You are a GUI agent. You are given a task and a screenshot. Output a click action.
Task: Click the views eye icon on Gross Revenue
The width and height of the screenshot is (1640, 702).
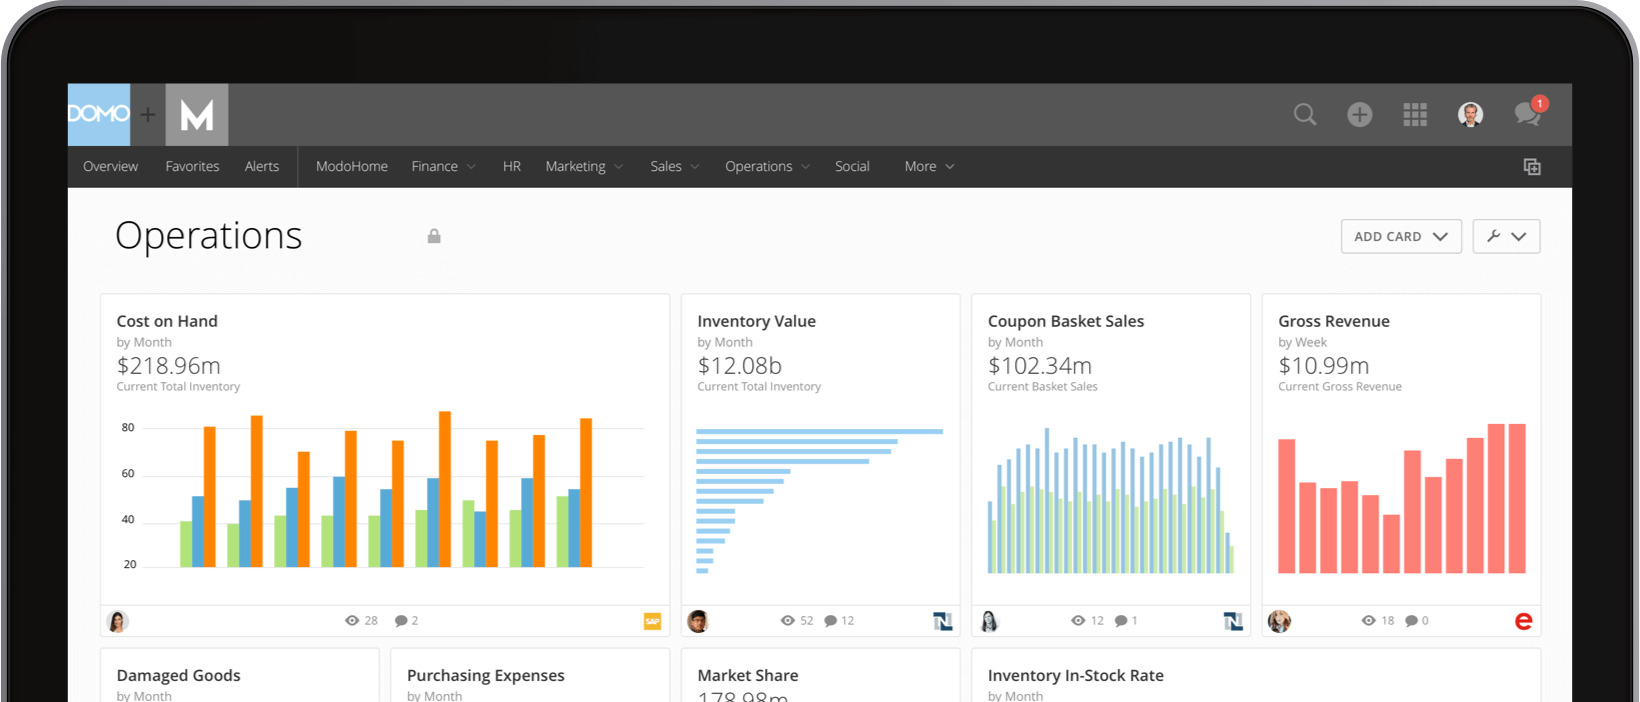pyautogui.click(x=1369, y=621)
